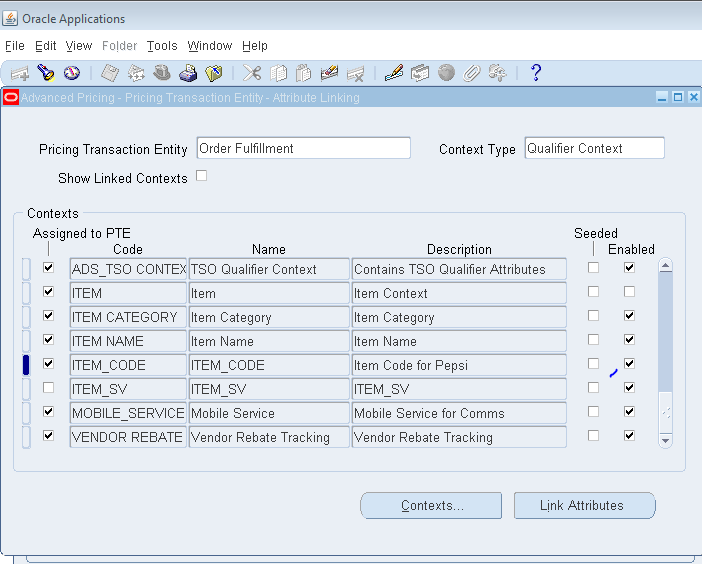
Task: Click the 'Item Code for Pepsi' description field
Action: click(459, 365)
